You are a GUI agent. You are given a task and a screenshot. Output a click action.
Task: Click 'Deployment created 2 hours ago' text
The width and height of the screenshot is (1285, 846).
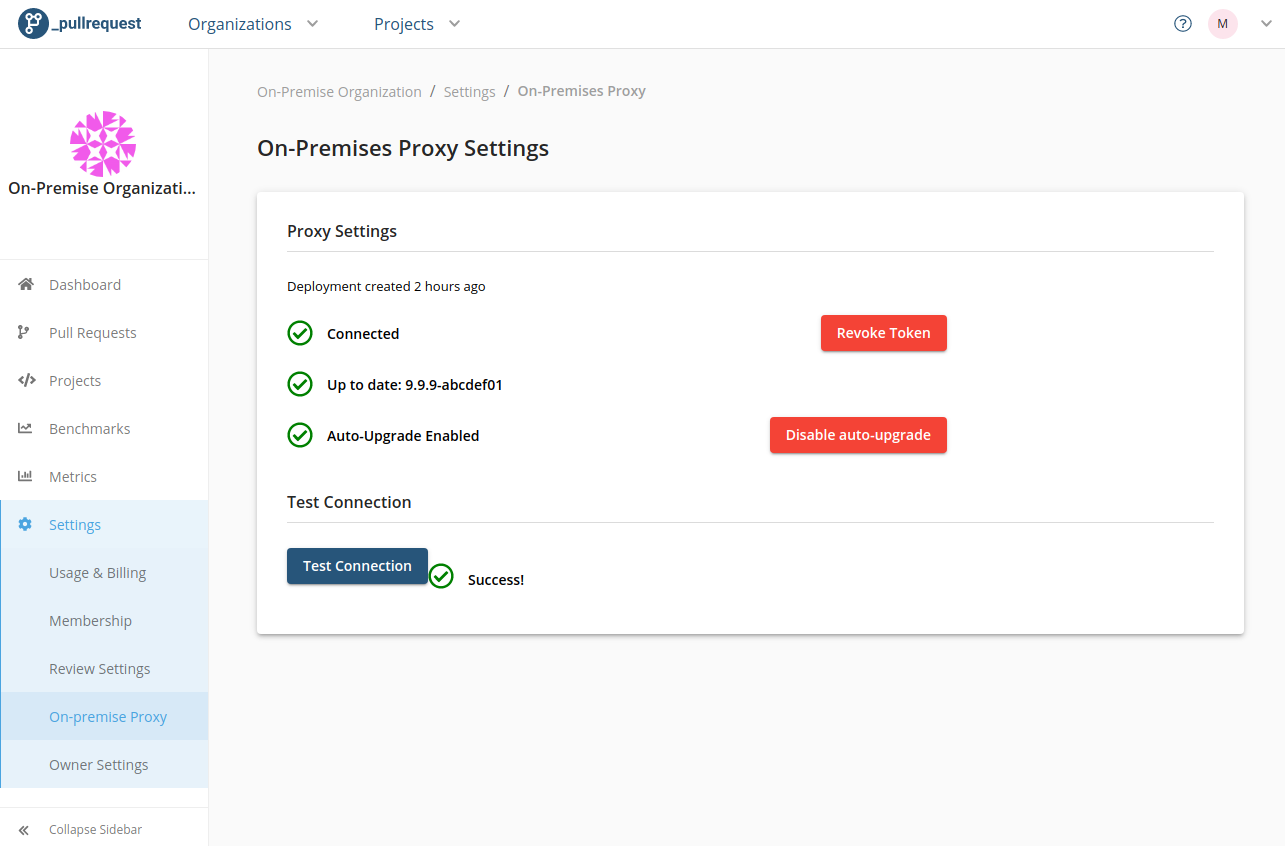(x=386, y=286)
